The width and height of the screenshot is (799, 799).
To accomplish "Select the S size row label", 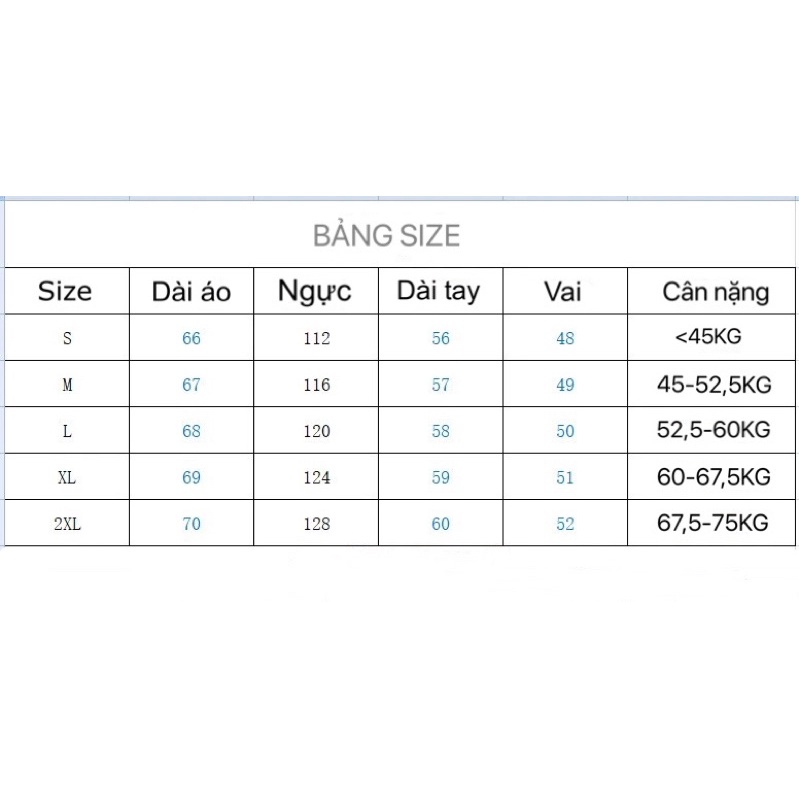I will click(67, 338).
